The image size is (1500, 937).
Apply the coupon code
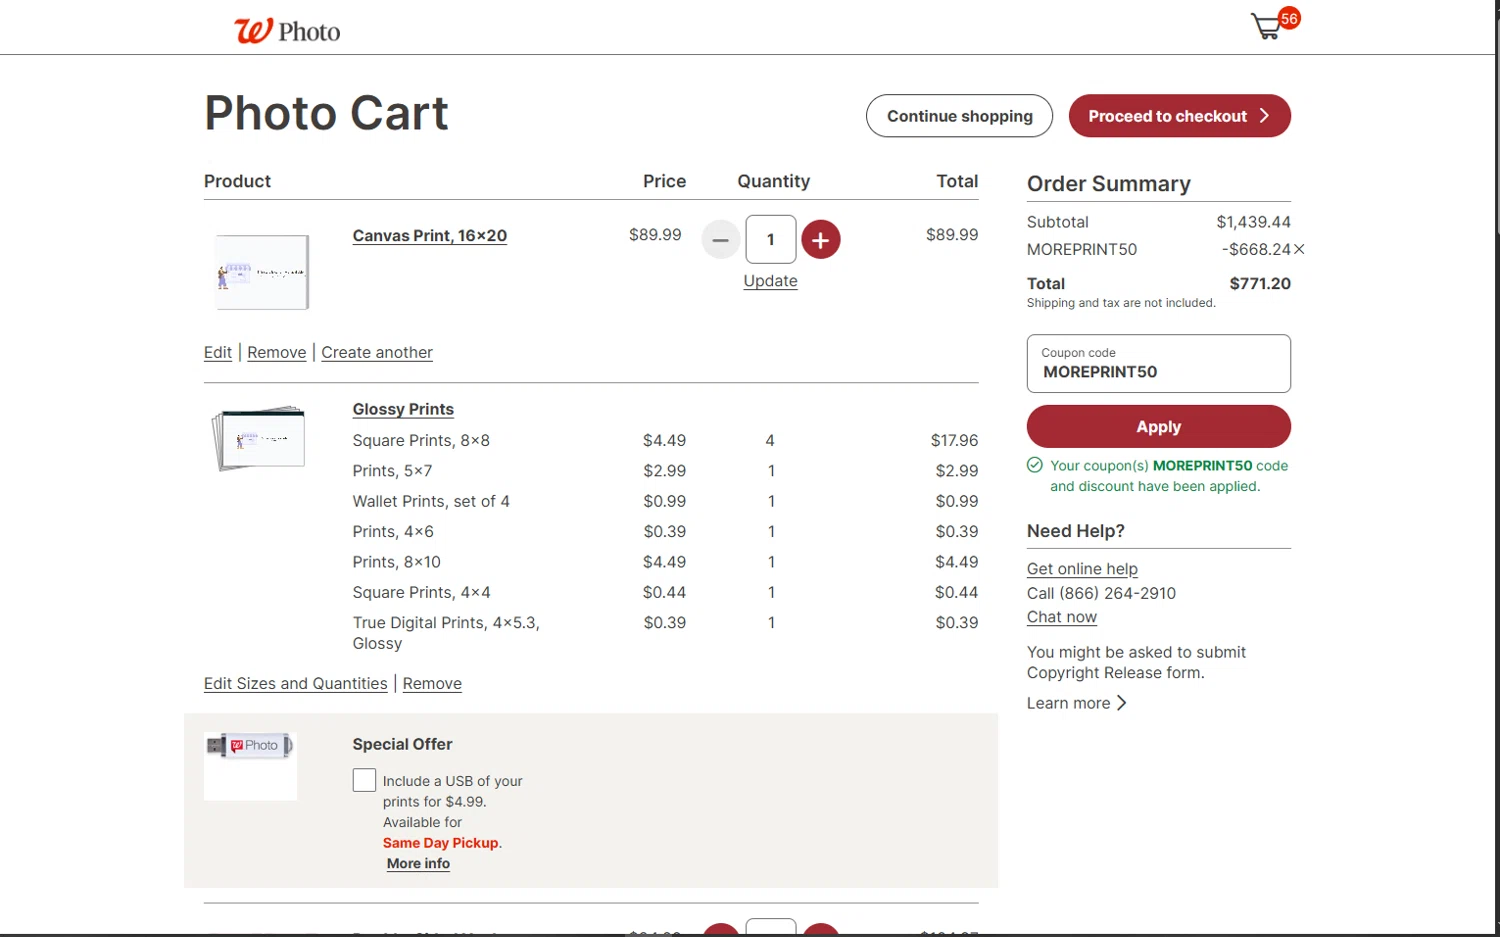point(1158,426)
